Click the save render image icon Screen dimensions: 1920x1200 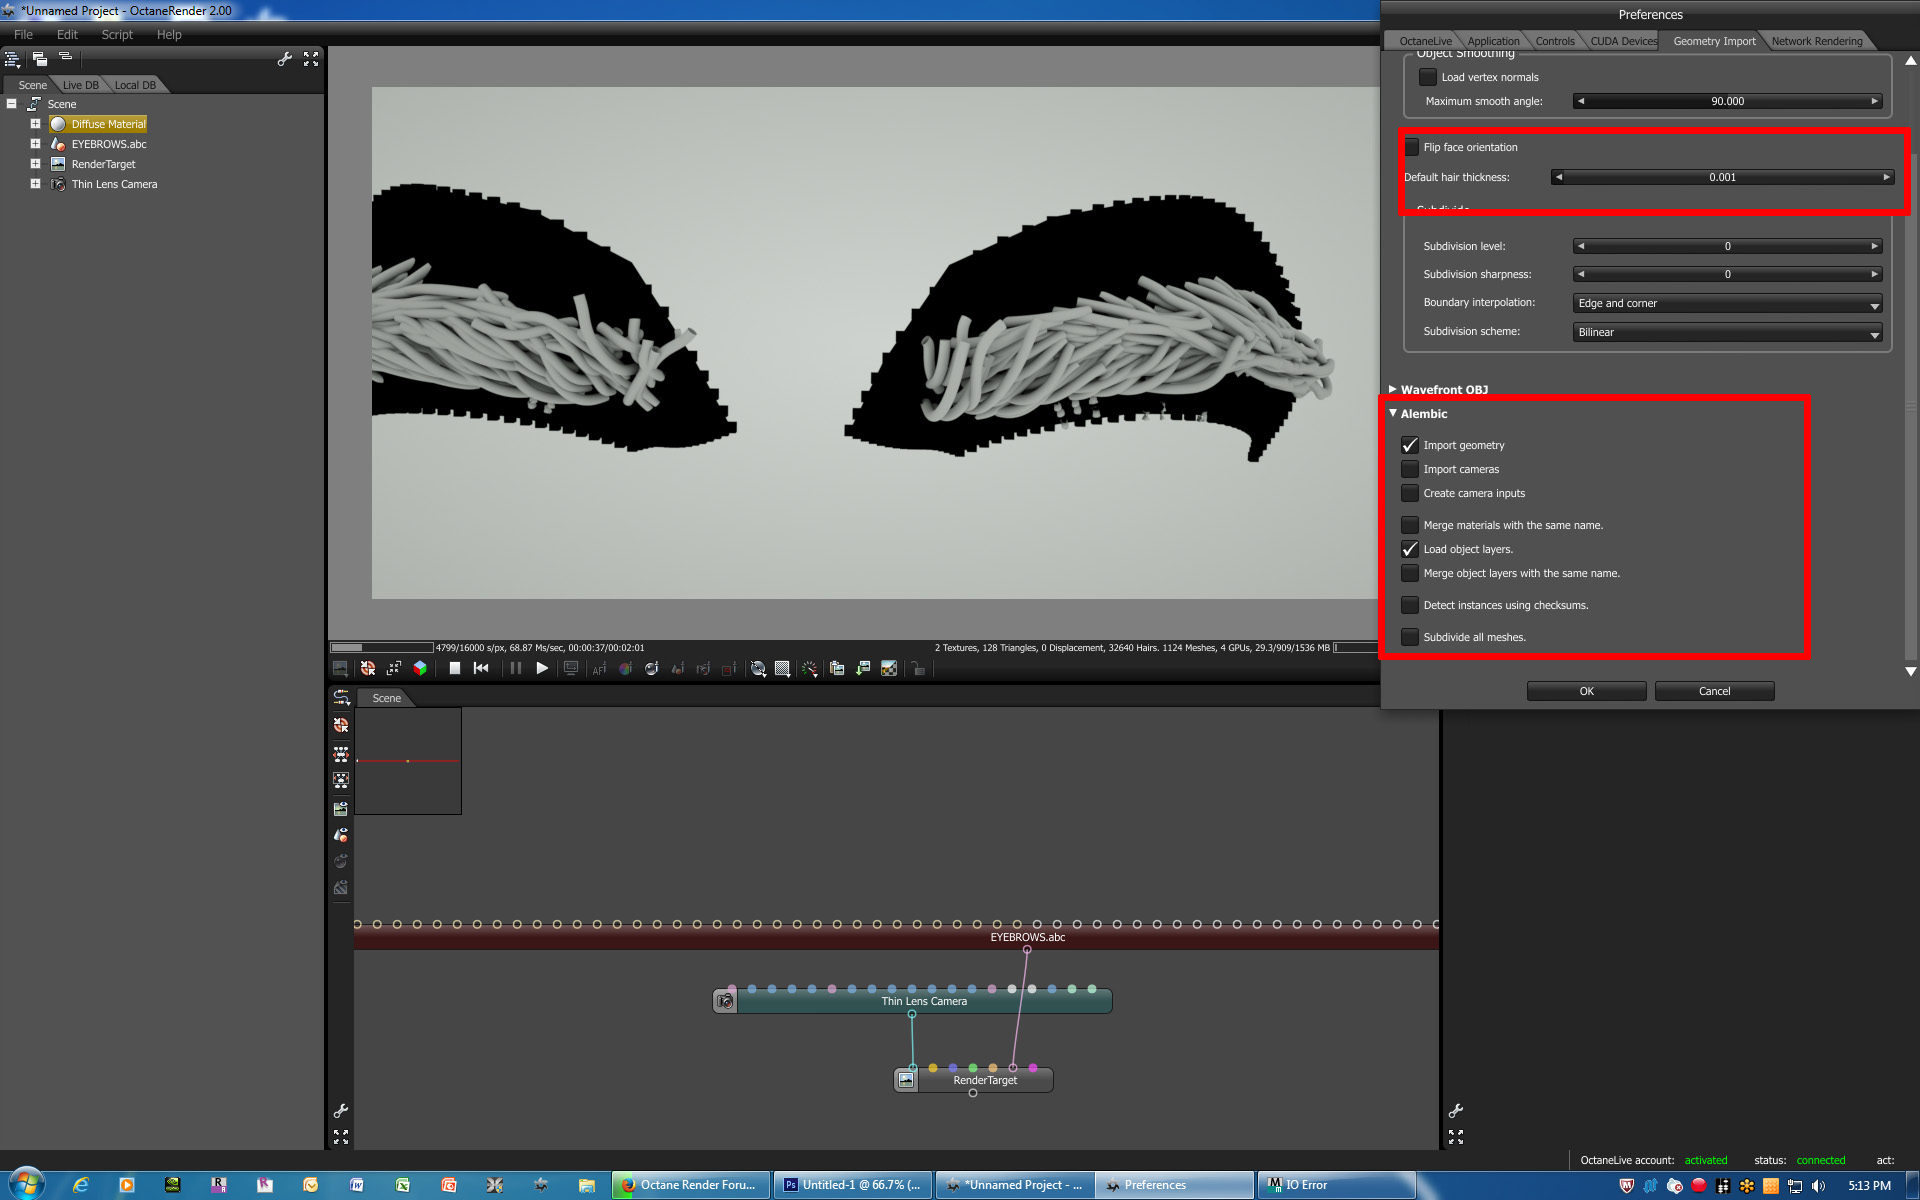(863, 669)
